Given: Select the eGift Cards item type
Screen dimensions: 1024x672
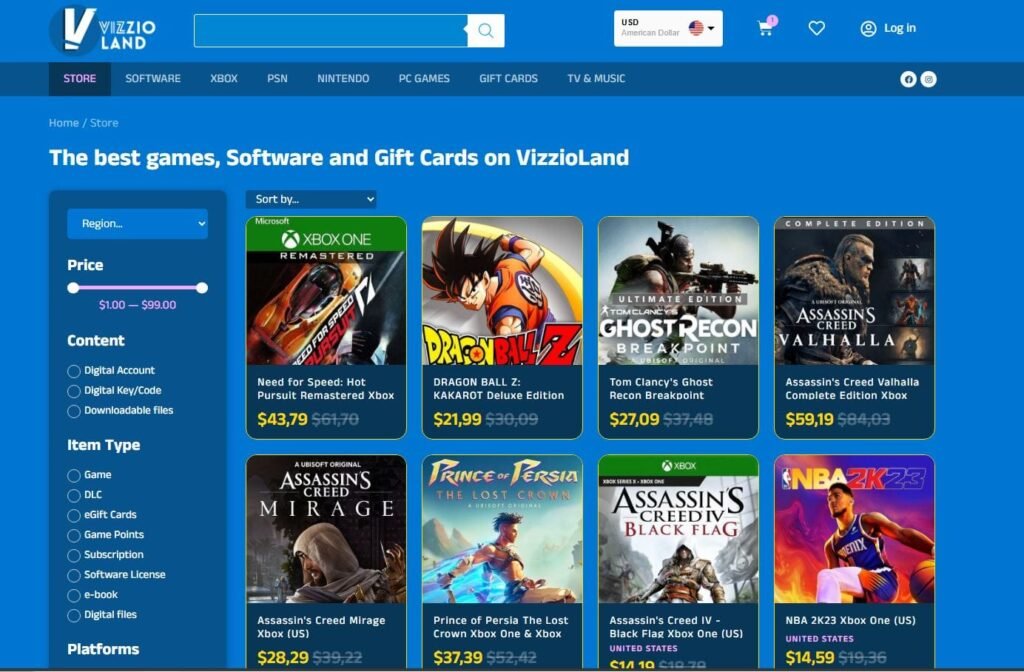Looking at the screenshot, I should 74,516.
